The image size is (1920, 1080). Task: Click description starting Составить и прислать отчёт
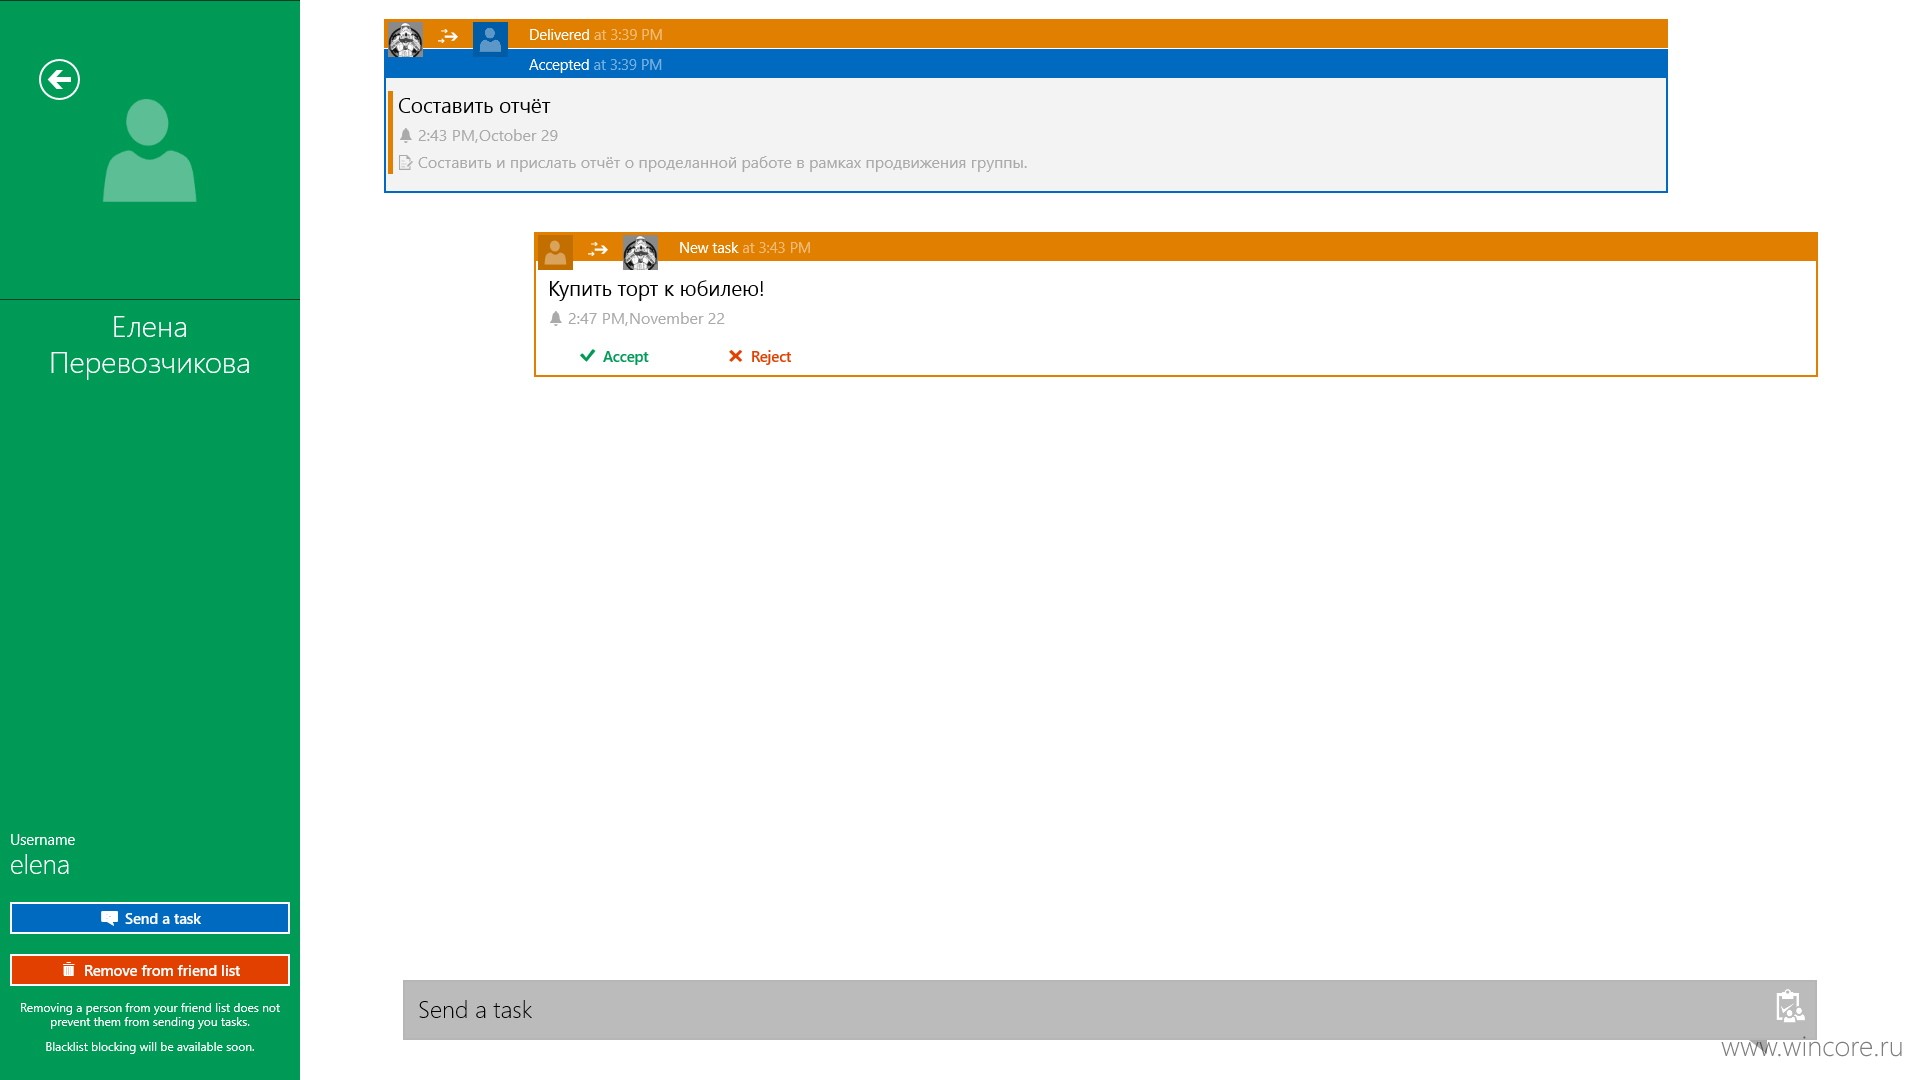click(x=722, y=162)
